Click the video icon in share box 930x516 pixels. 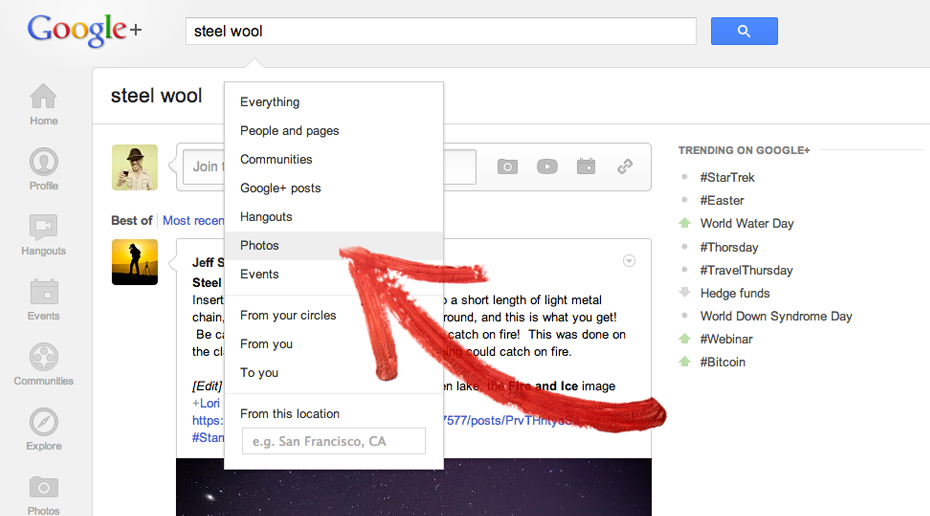pos(547,167)
